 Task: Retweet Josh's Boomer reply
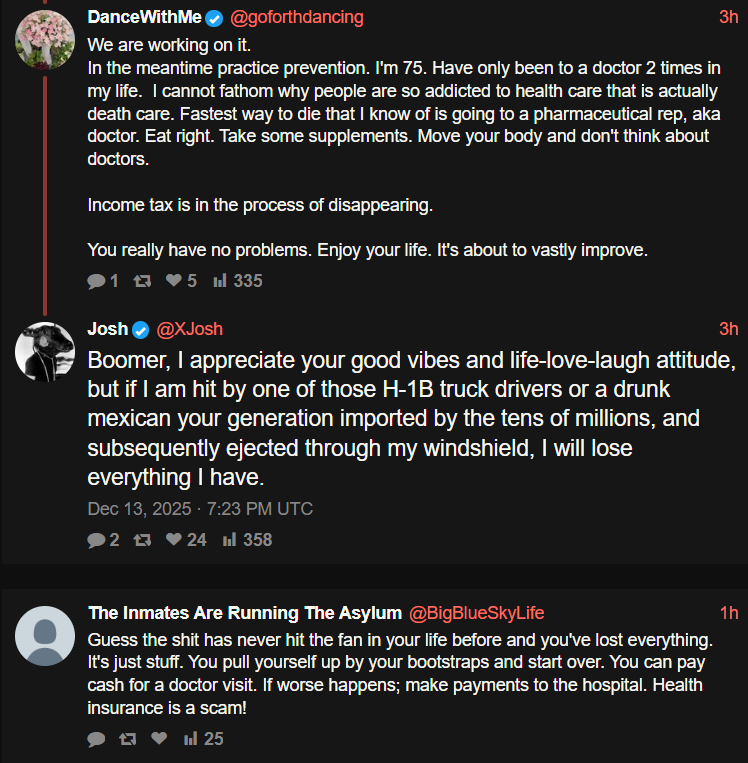142,540
